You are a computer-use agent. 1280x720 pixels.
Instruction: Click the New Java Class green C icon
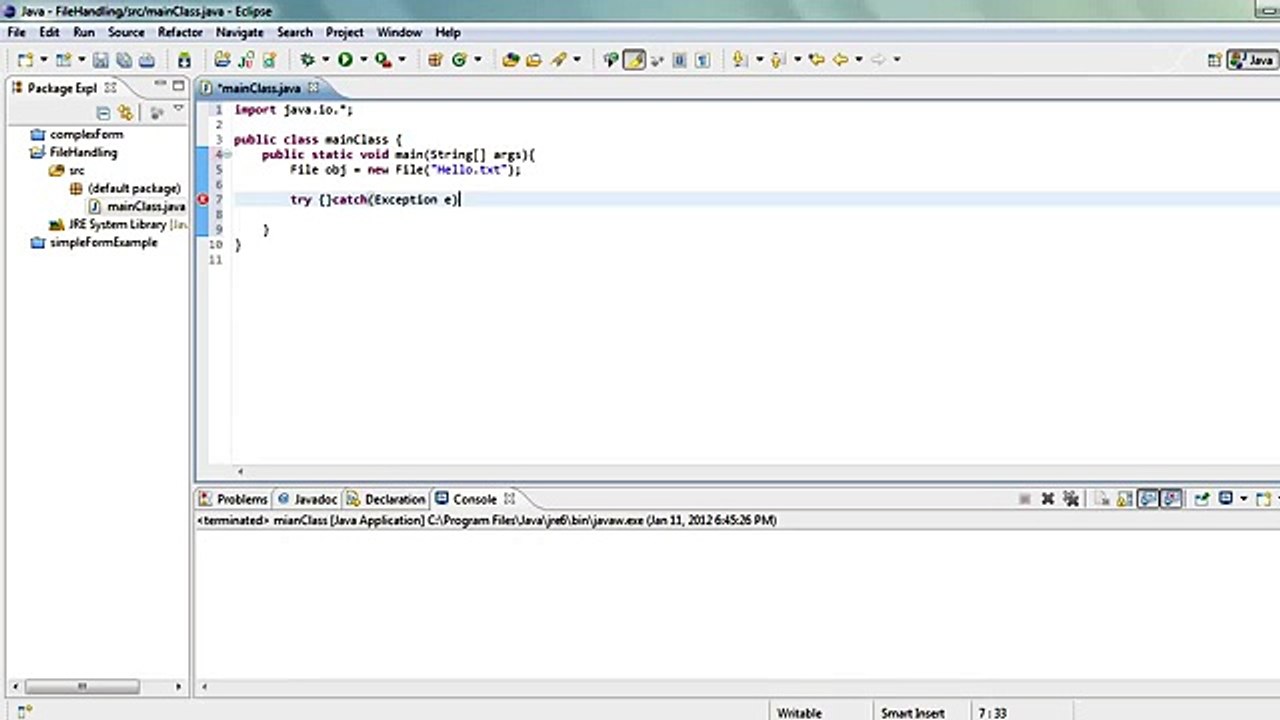(x=458, y=60)
